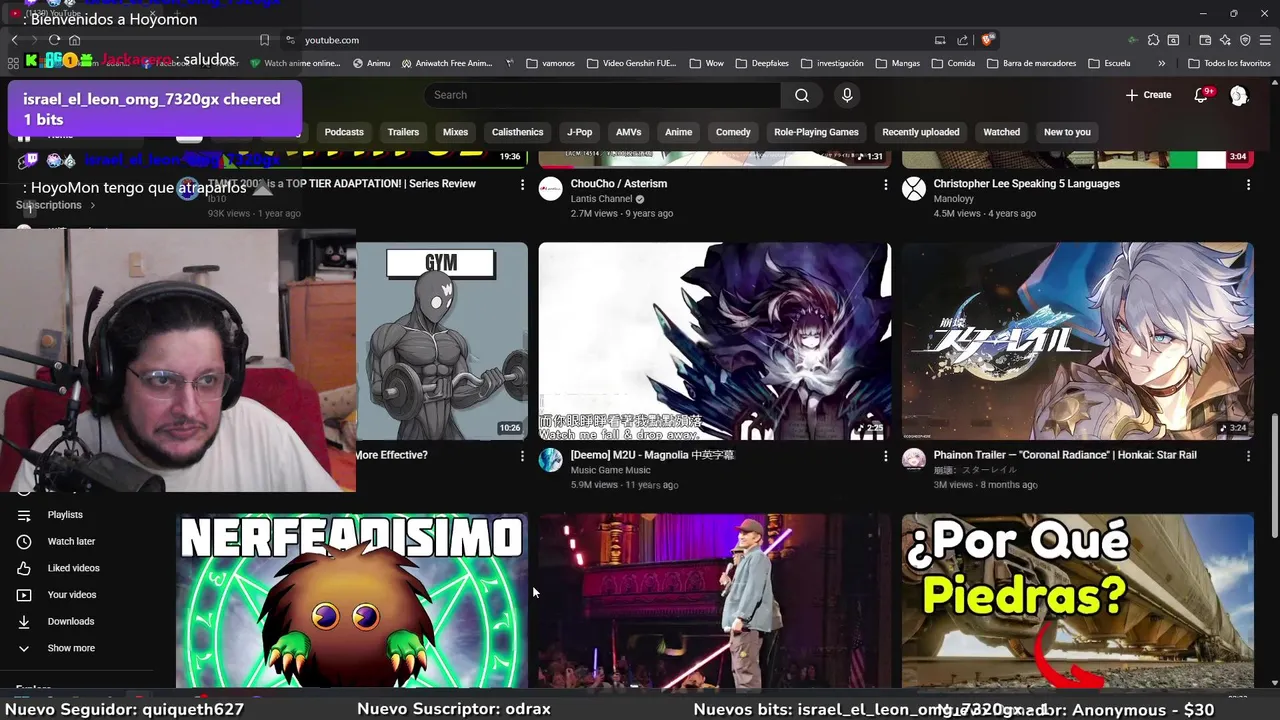This screenshot has width=1280, height=720.
Task: Open investigación bookmarks folder
Action: click(x=832, y=63)
